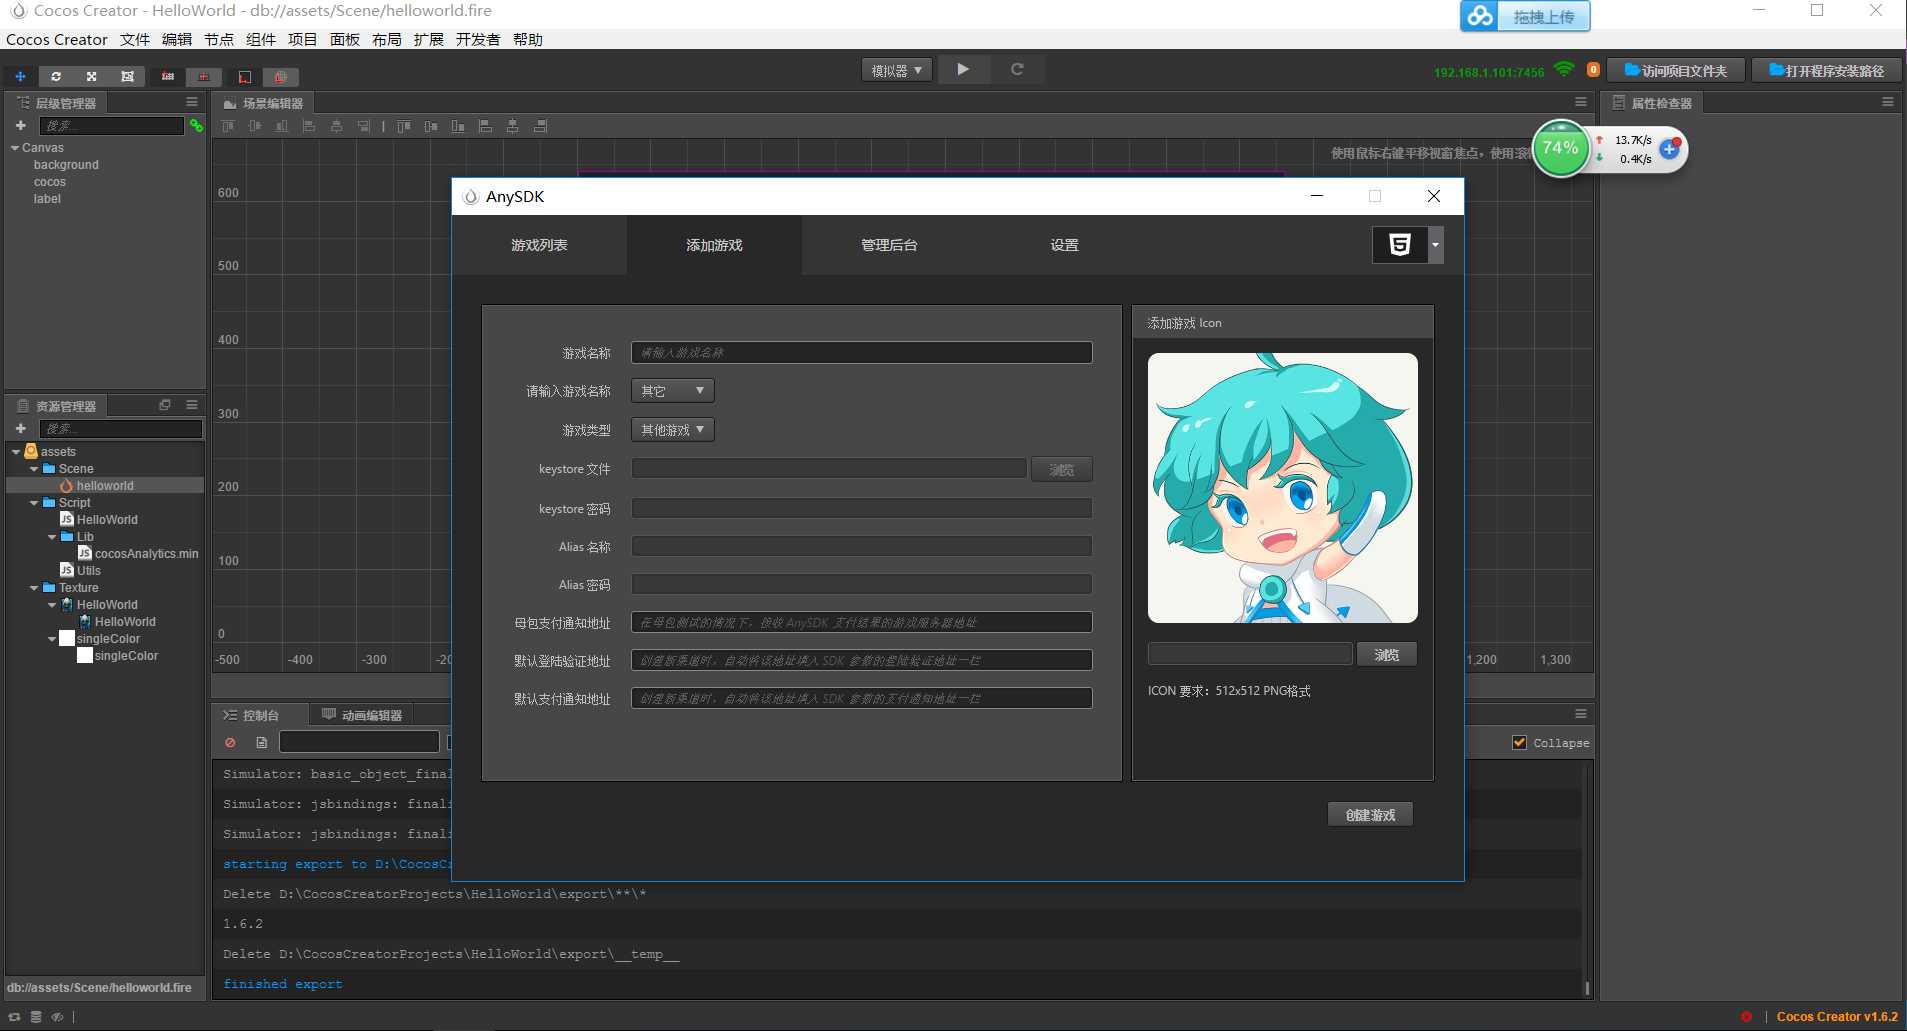
Task: Click the cloud upload 拖拽上传 button
Action: 1525,17
